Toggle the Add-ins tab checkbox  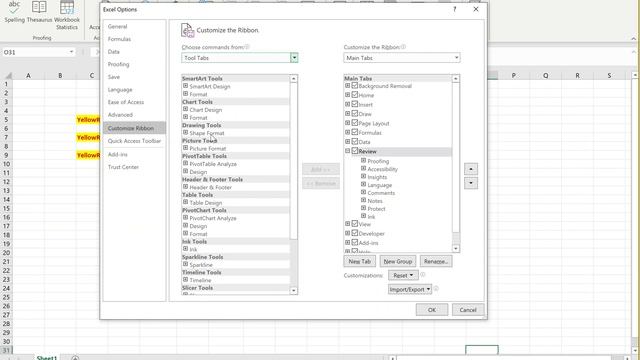tap(355, 242)
